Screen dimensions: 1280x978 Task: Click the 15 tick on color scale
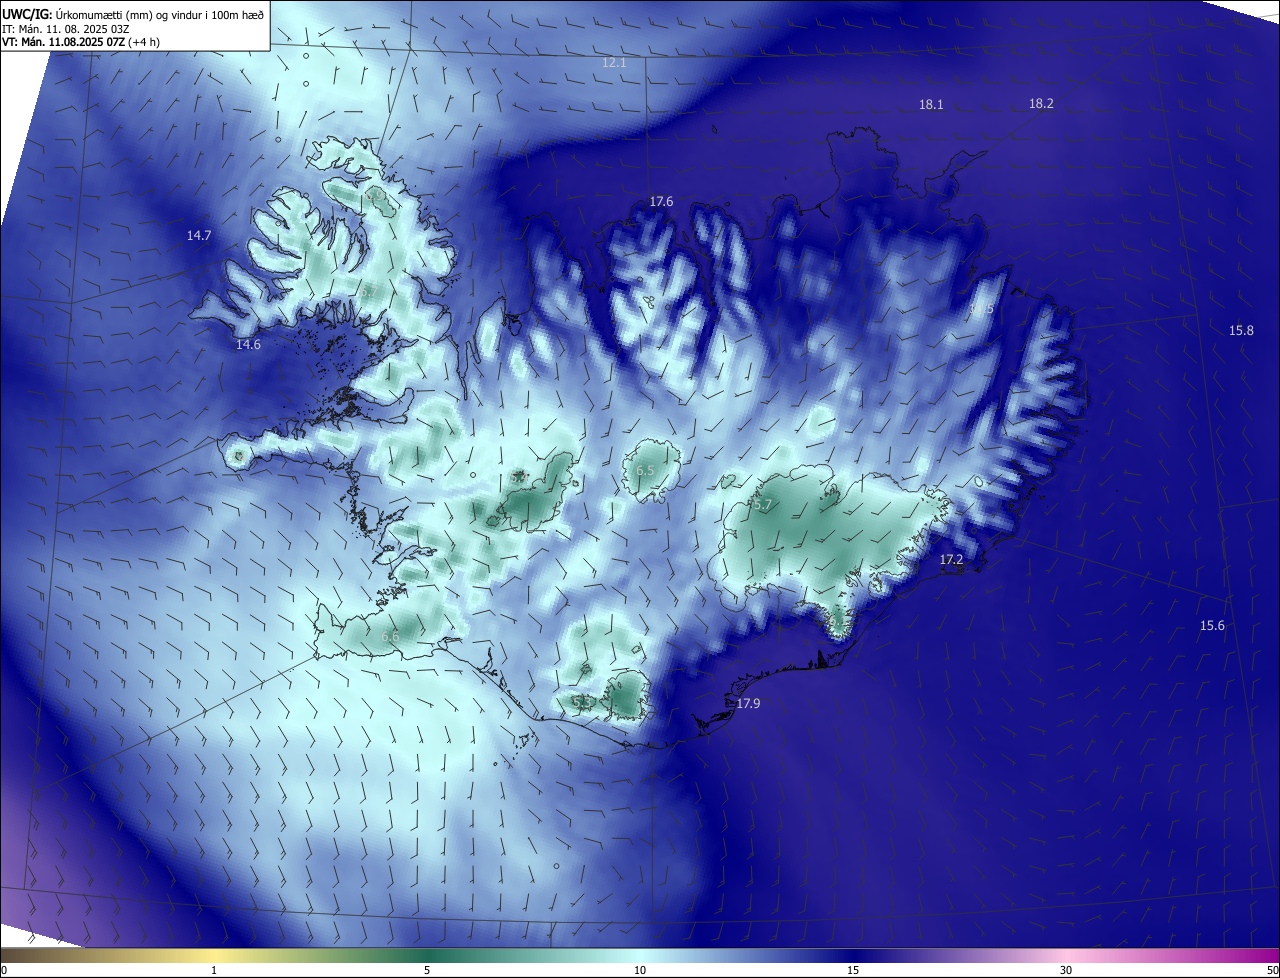pos(853,970)
